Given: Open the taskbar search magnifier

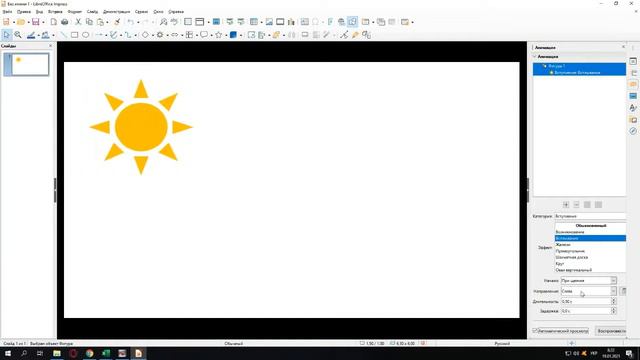Looking at the screenshot, I should pyautogui.click(x=24, y=353).
